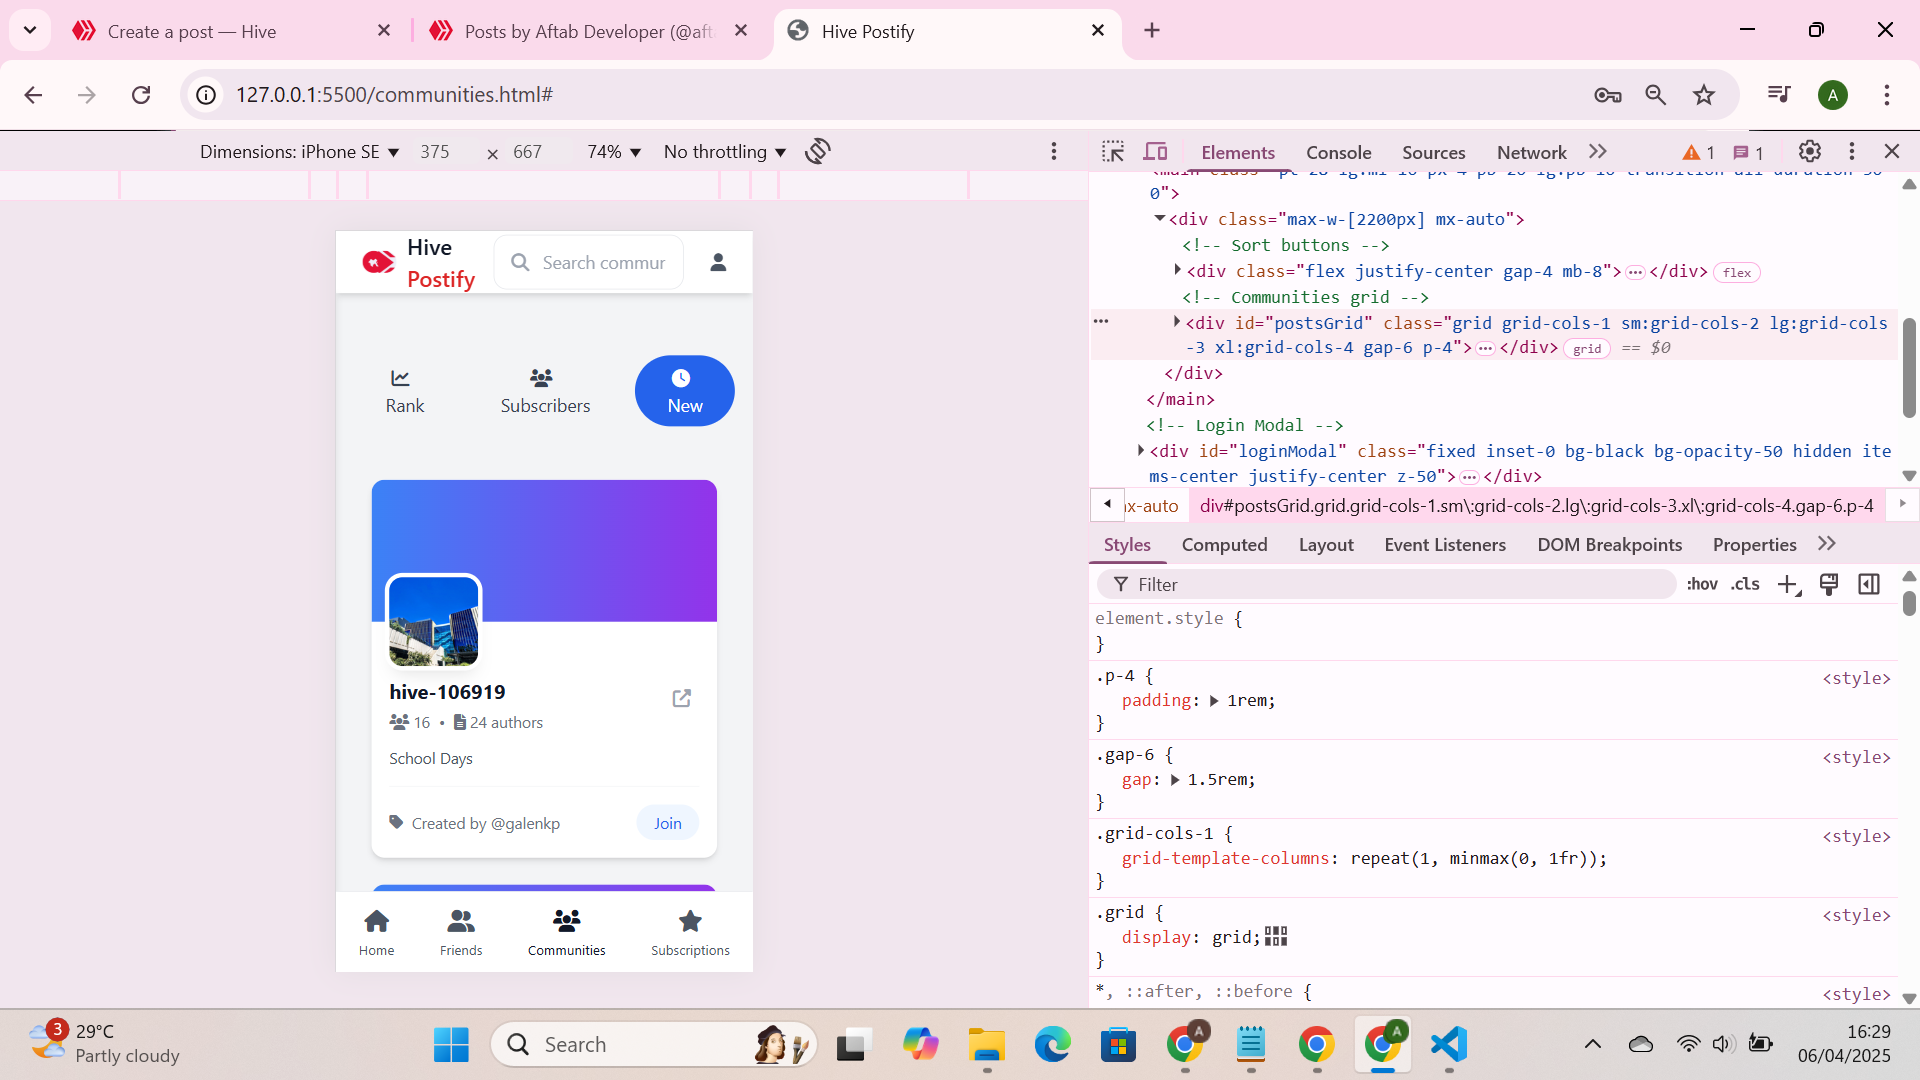Open Visual Studio Code from taskbar
This screenshot has width=1920, height=1080.
[1448, 1044]
